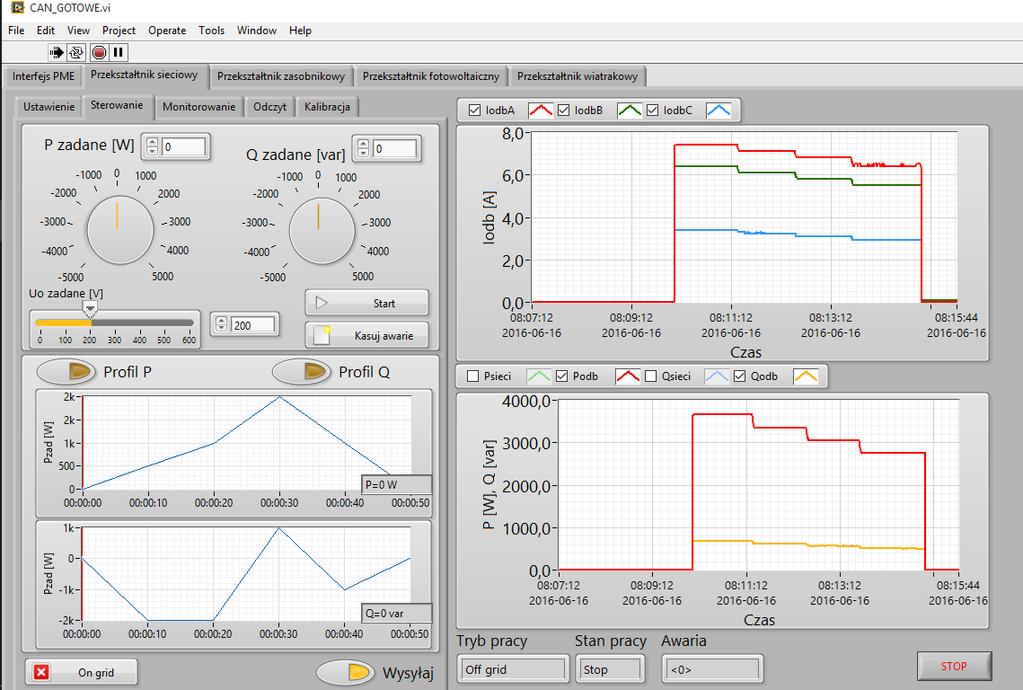The height and width of the screenshot is (690, 1023).
Task: Click the Uo zadane field showing 200
Action: pyautogui.click(x=253, y=325)
